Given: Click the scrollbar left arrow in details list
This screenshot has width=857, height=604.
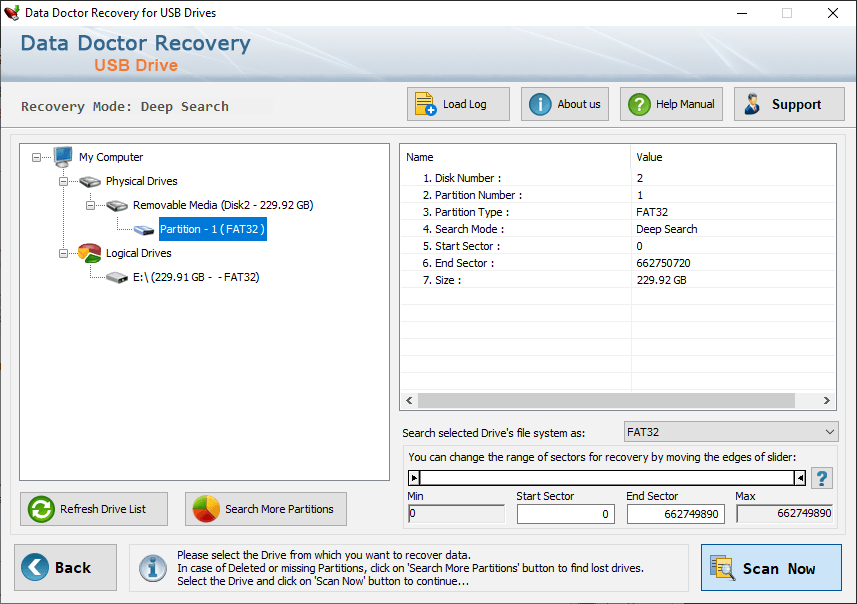Looking at the screenshot, I should (409, 401).
